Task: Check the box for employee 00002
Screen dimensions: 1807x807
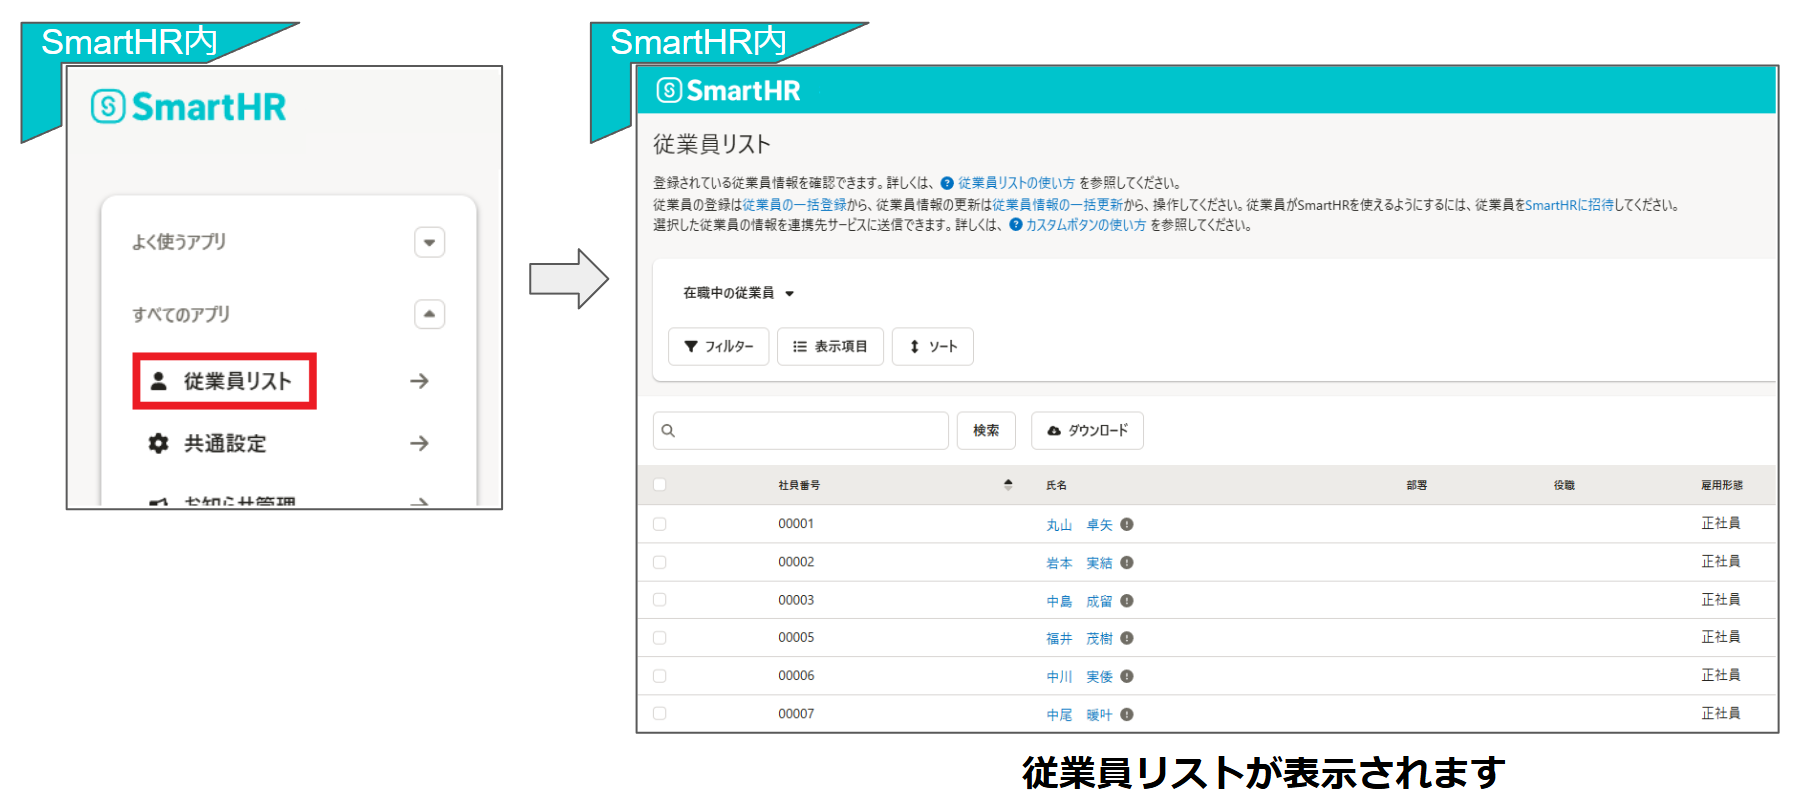Action: tap(659, 562)
